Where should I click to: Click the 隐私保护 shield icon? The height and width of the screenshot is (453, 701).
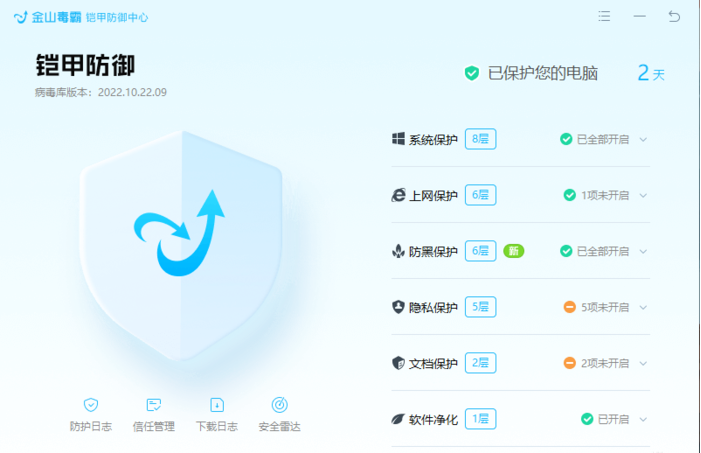(398, 307)
